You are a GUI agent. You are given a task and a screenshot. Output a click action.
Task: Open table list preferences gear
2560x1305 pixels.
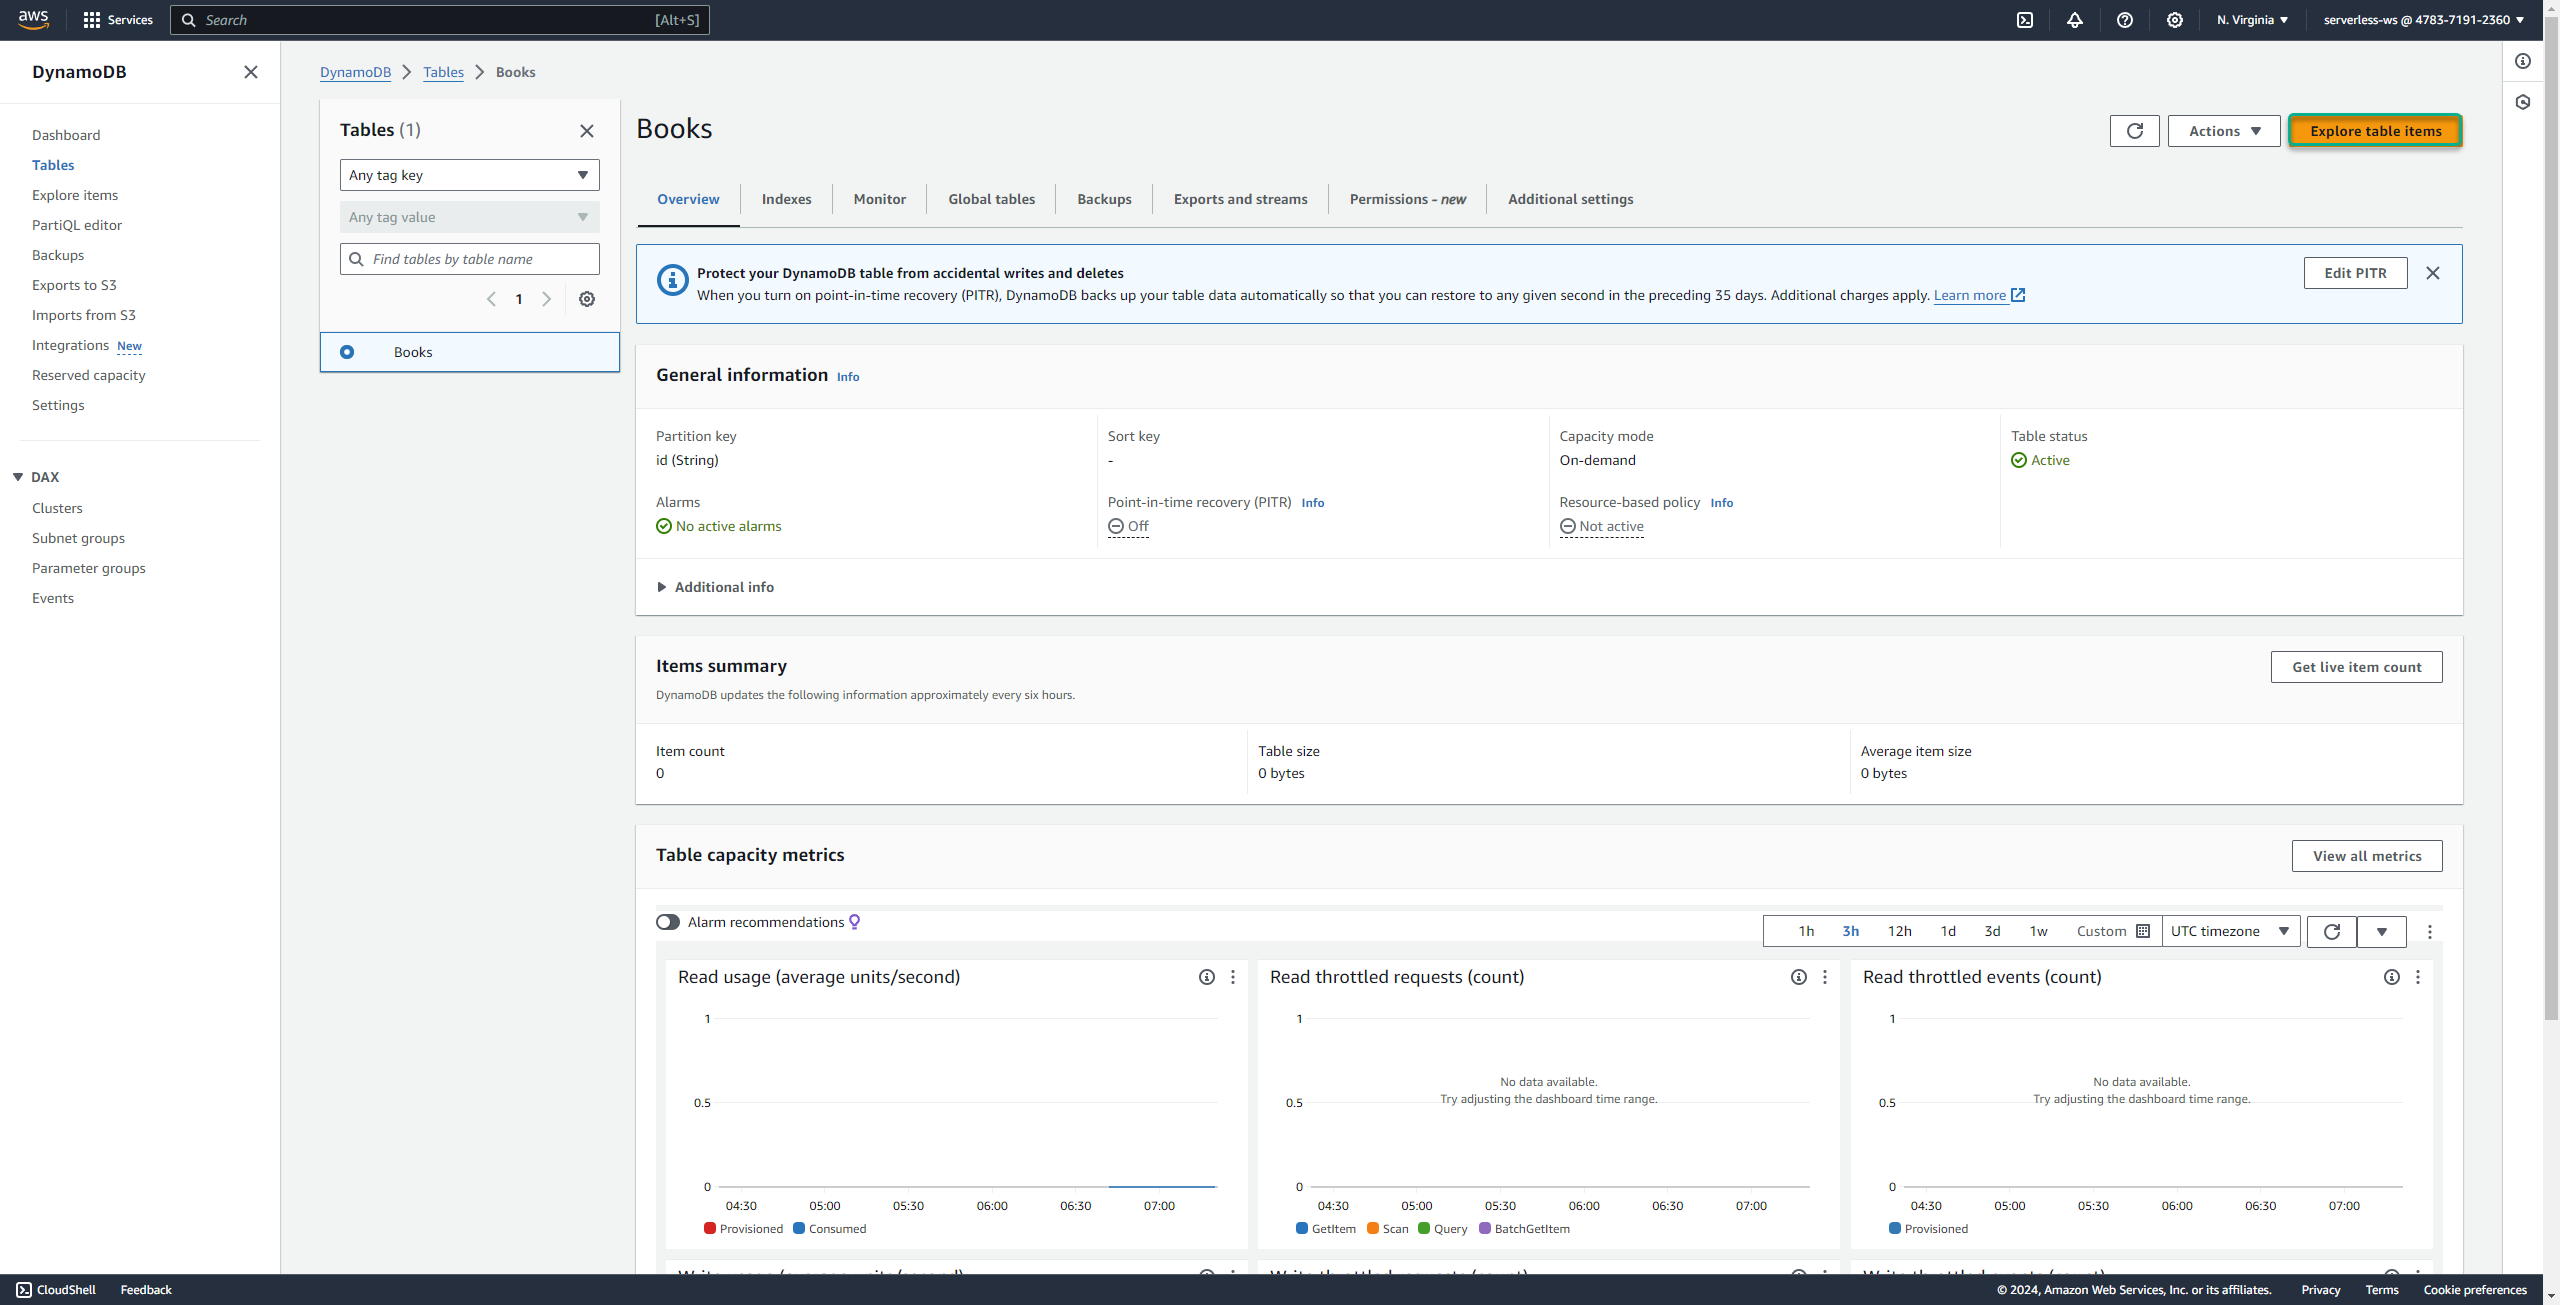pyautogui.click(x=587, y=299)
